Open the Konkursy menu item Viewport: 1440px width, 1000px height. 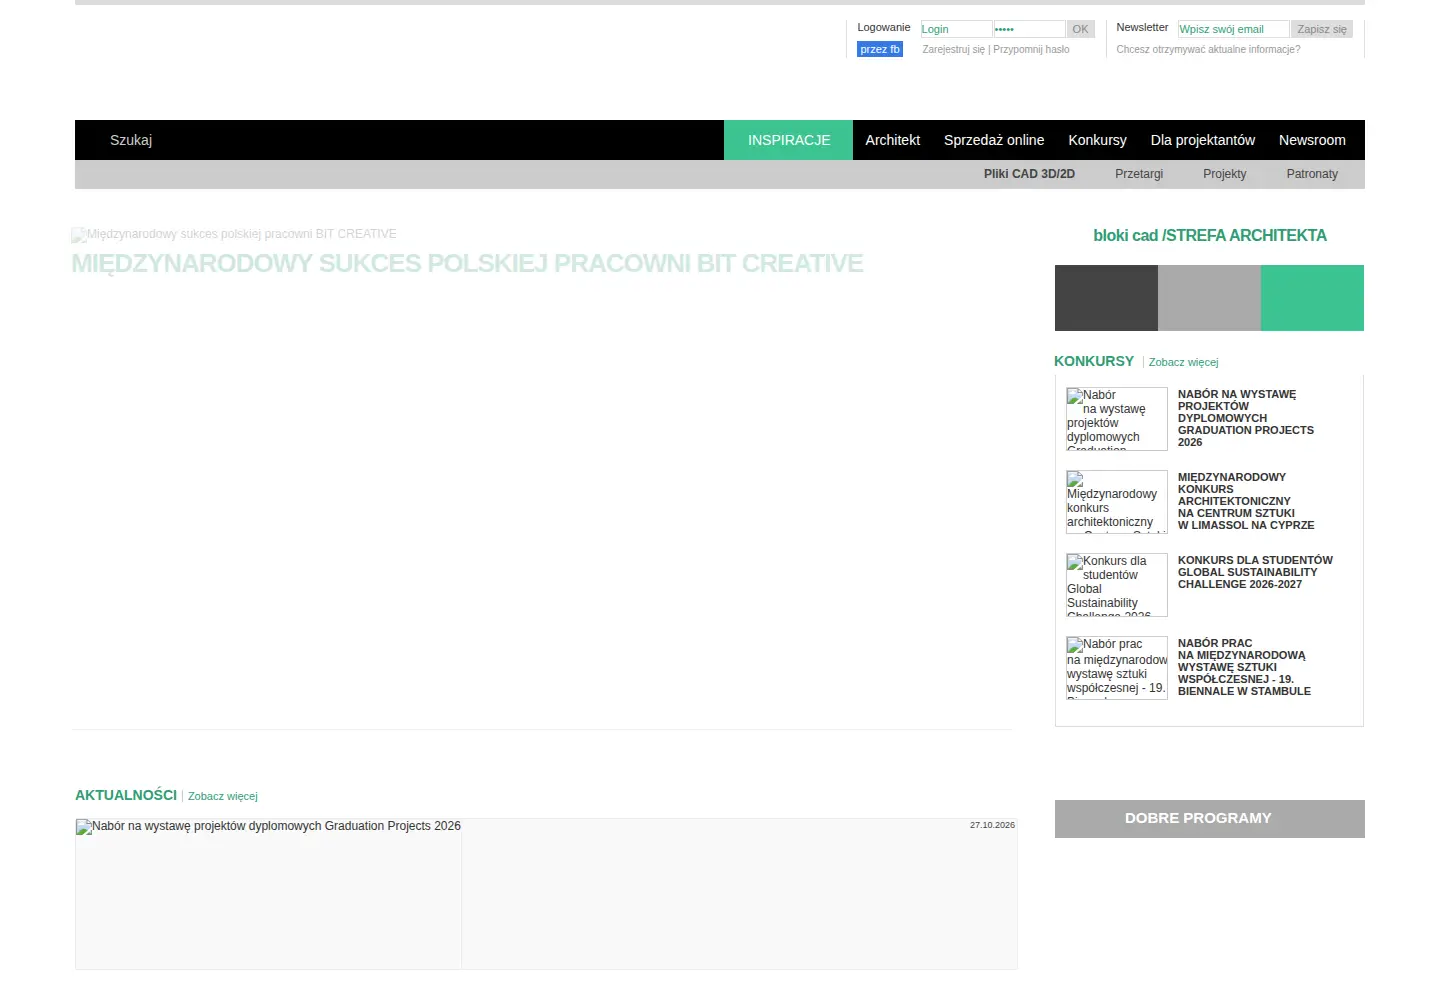[x=1097, y=140]
